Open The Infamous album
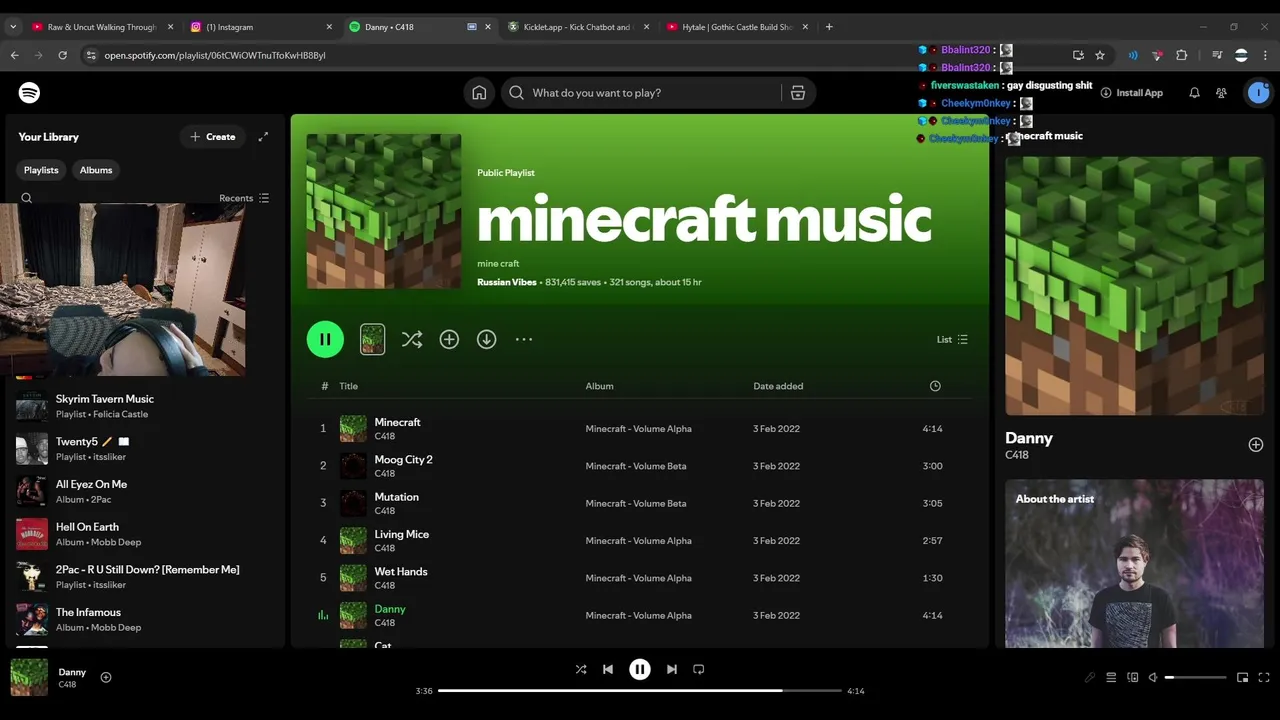The image size is (1280, 720). 143,619
